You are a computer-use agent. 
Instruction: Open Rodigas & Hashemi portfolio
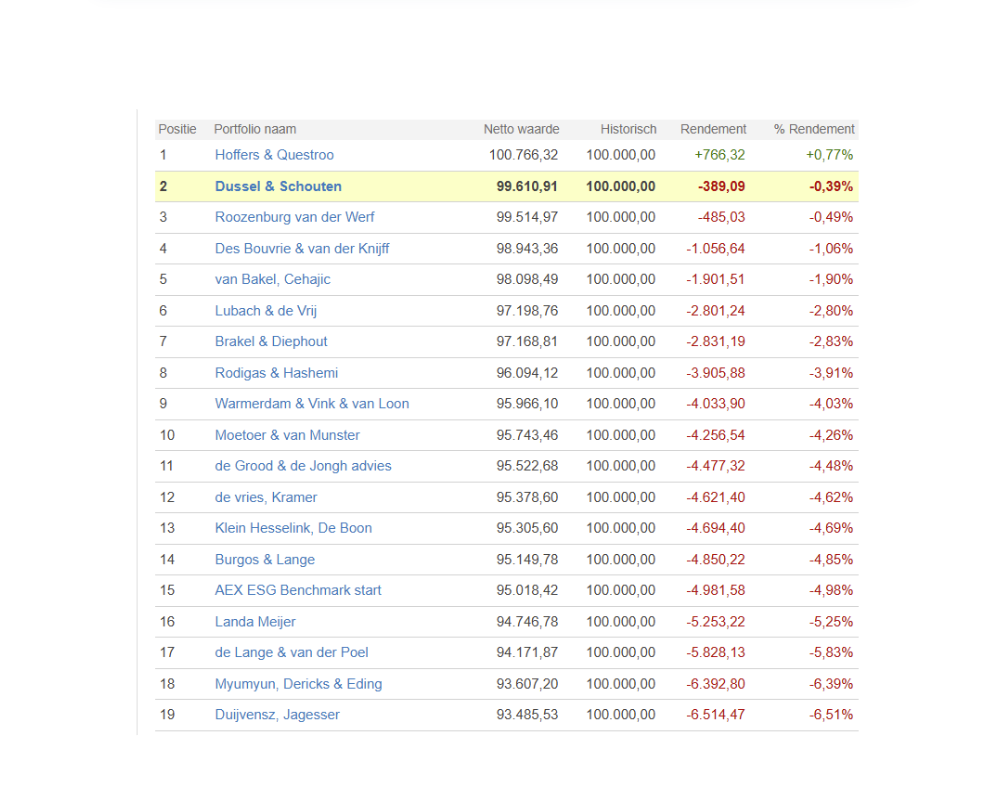[x=276, y=373]
